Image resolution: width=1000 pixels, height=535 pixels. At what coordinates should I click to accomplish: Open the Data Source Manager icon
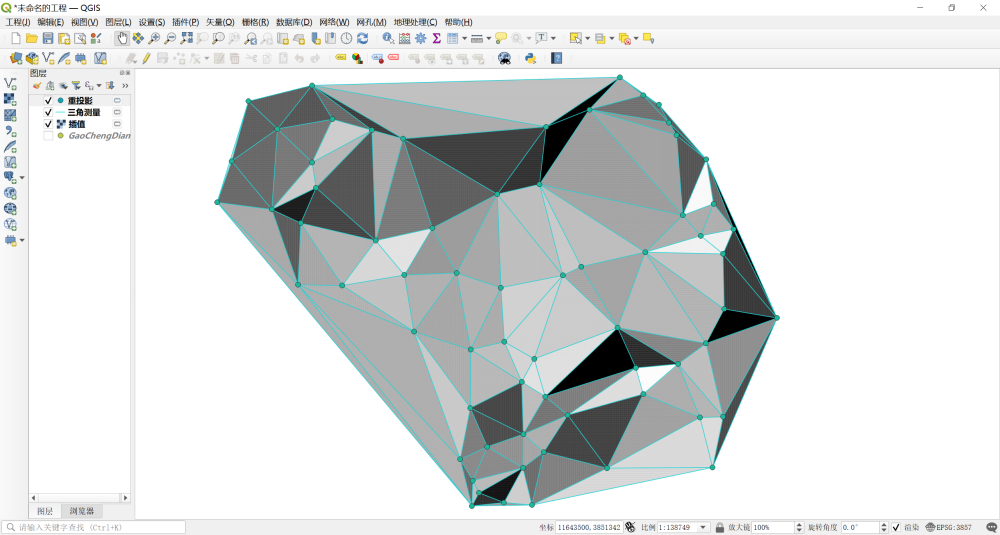click(17, 58)
